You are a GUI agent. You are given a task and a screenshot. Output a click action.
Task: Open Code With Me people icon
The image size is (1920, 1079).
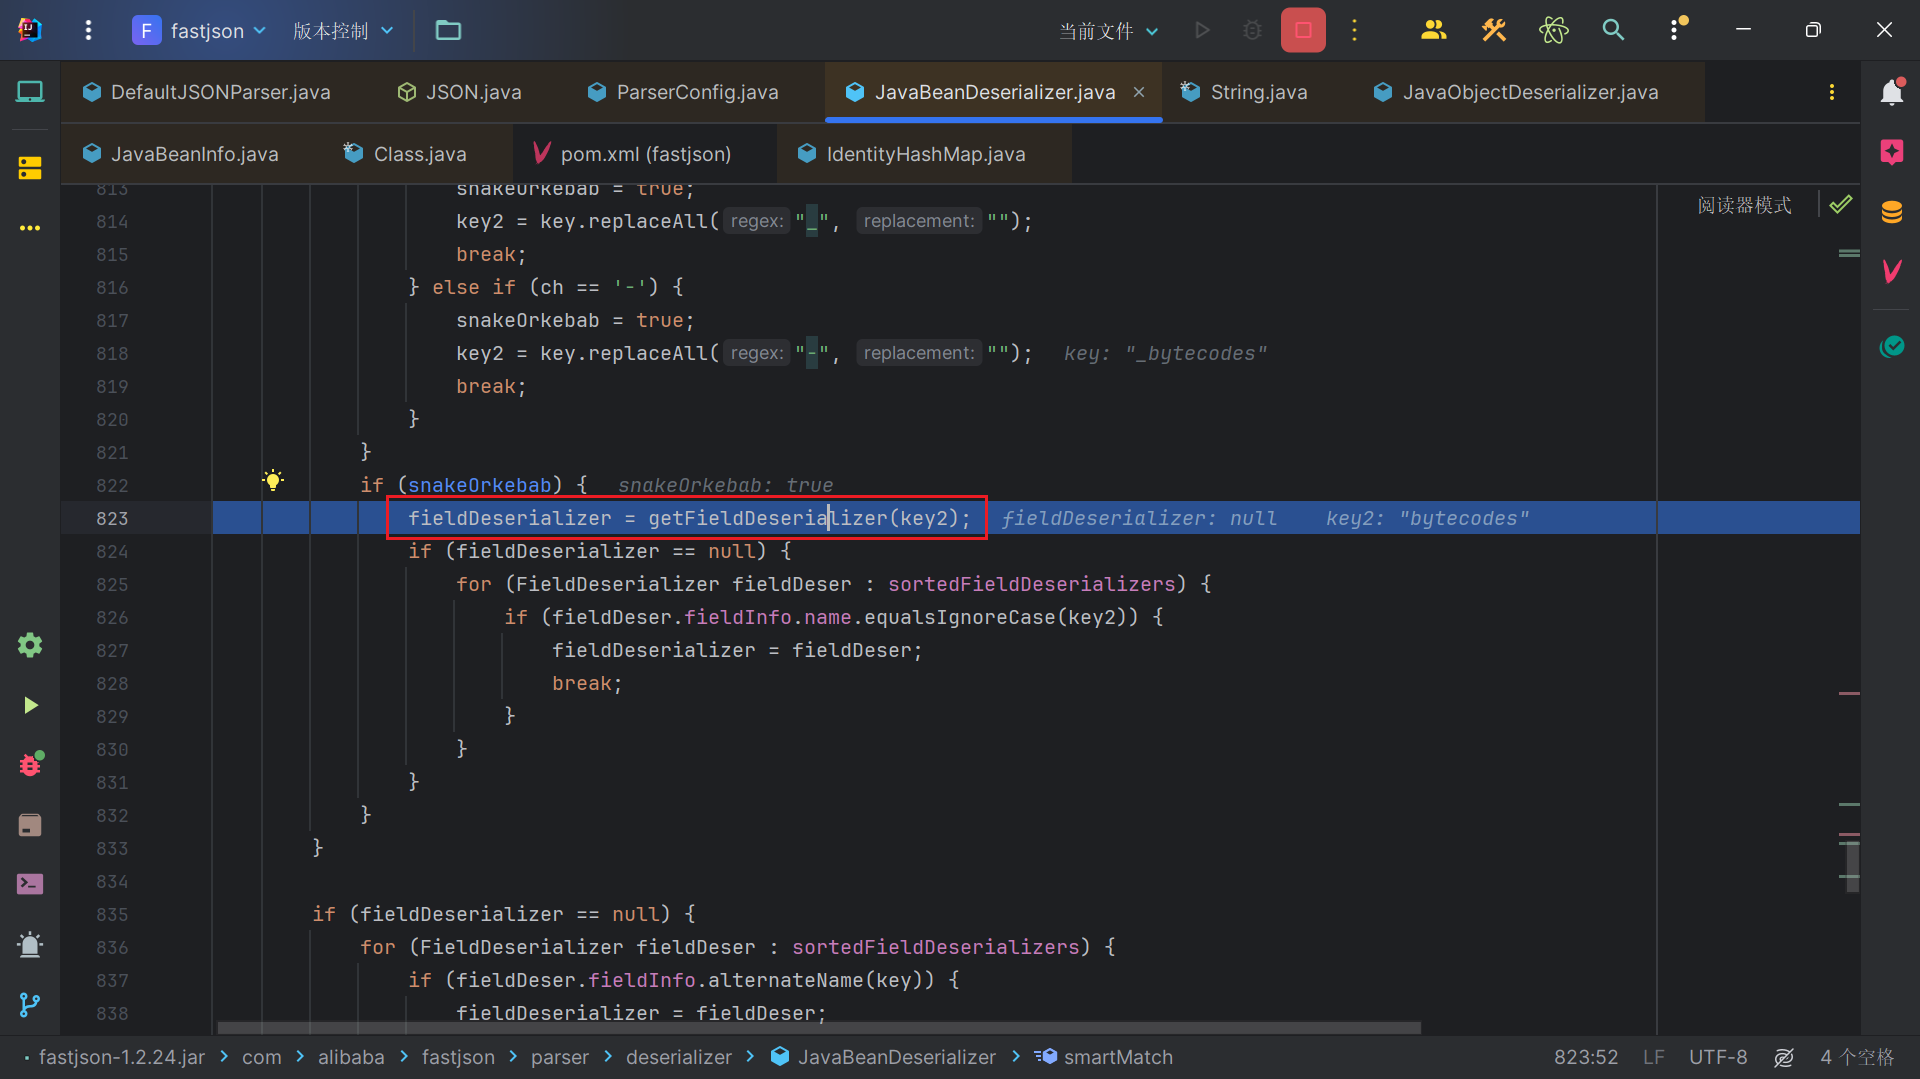tap(1433, 30)
